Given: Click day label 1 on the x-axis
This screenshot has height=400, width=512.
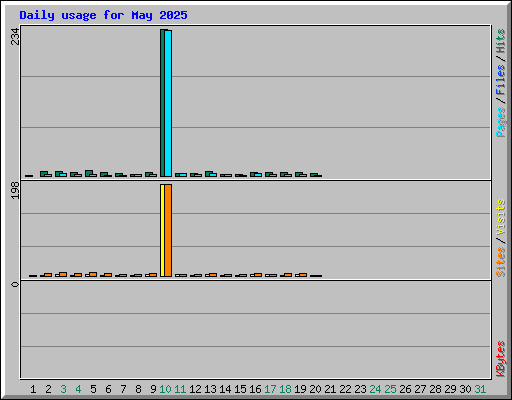Looking at the screenshot, I should click(33, 389).
